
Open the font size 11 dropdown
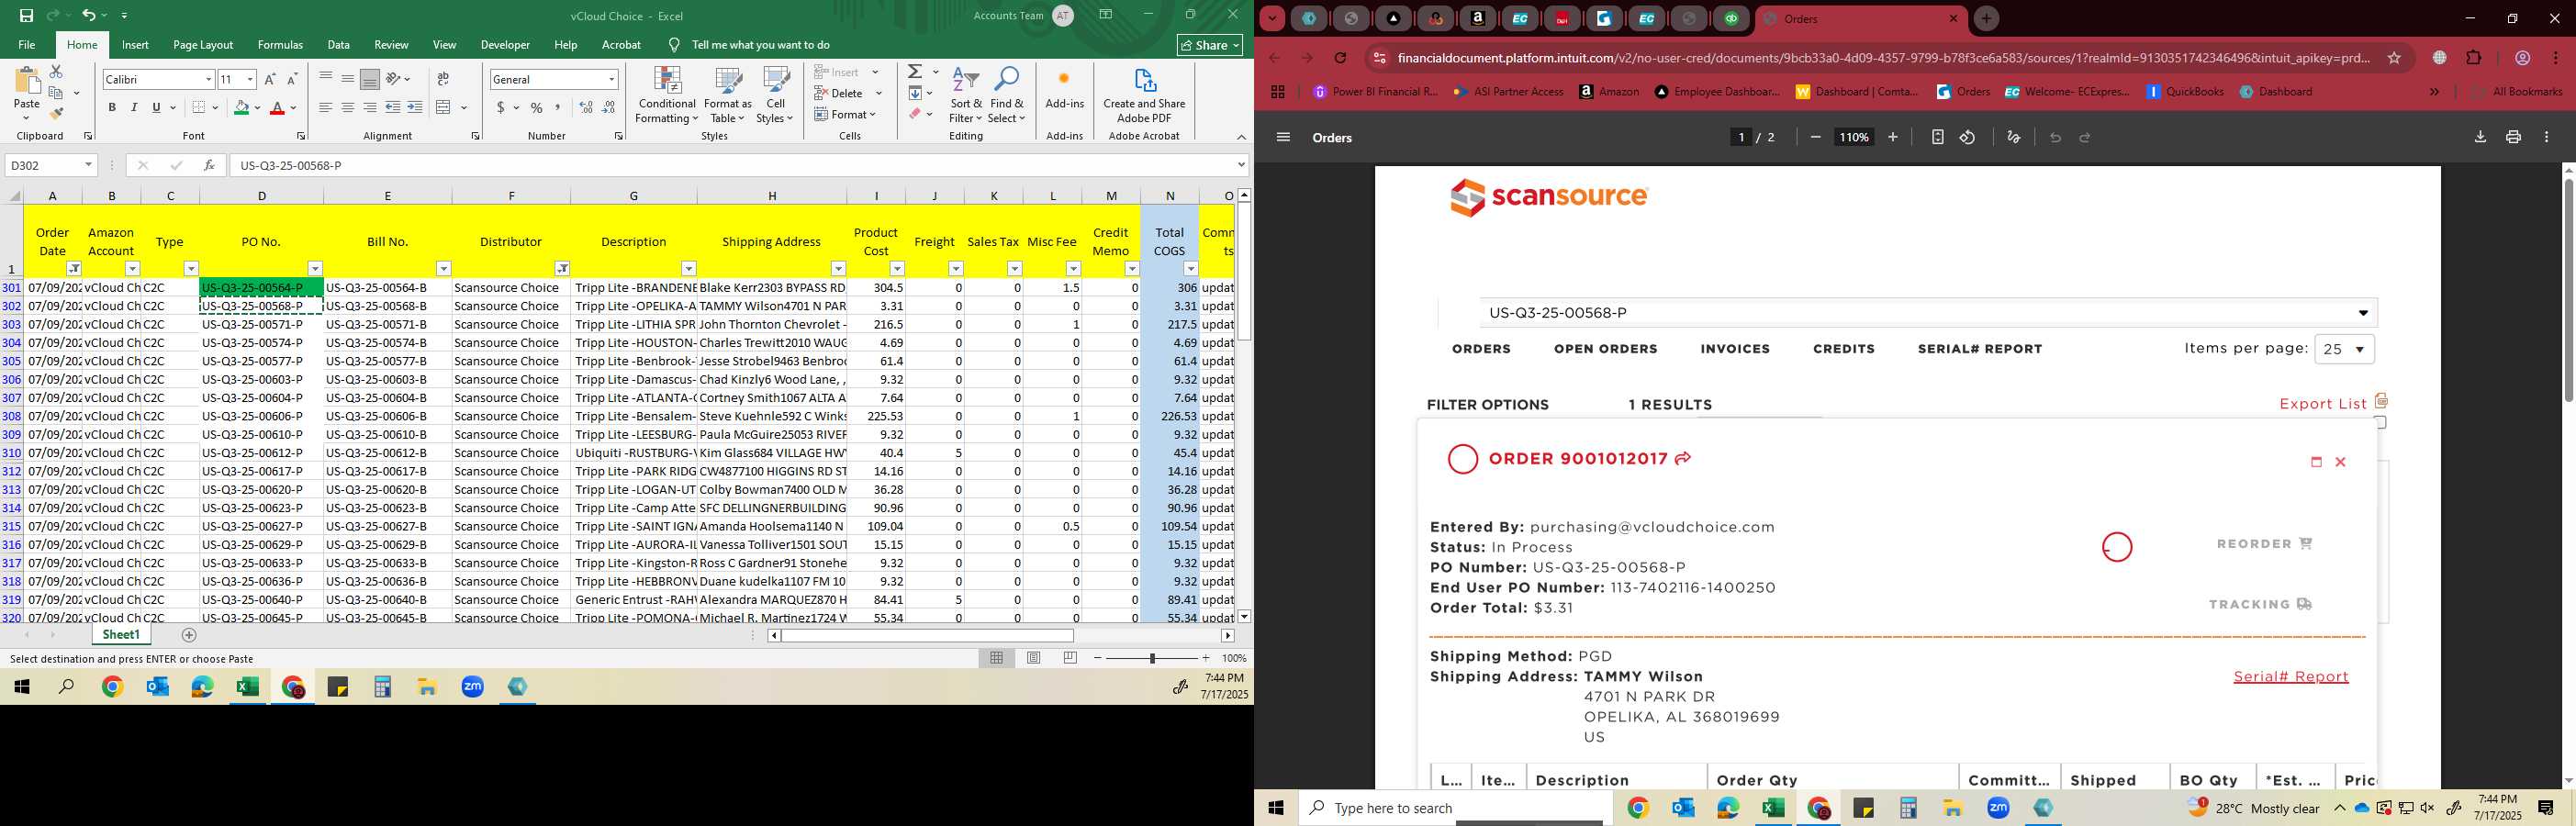click(250, 80)
